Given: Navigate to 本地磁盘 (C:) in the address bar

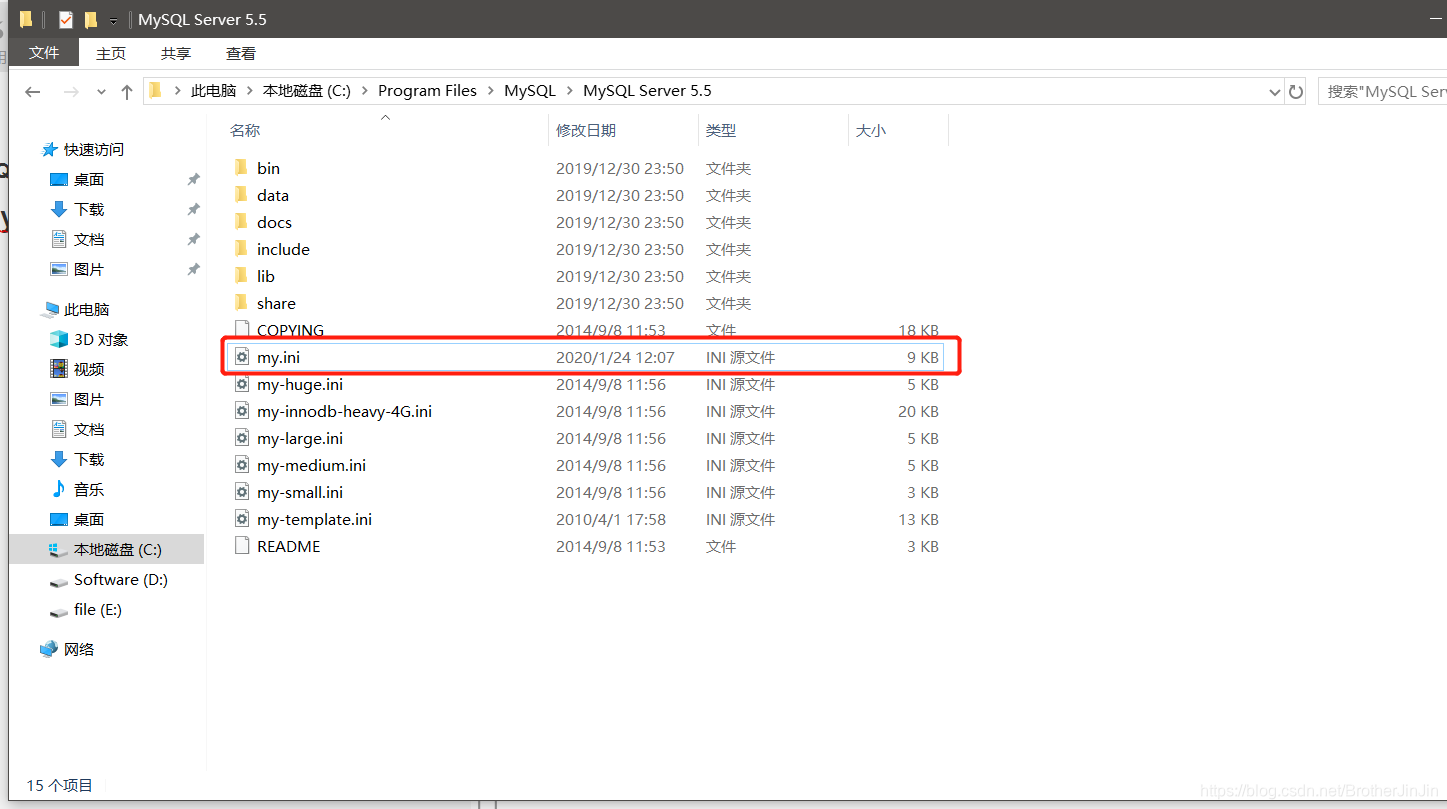Looking at the screenshot, I should pyautogui.click(x=307, y=91).
